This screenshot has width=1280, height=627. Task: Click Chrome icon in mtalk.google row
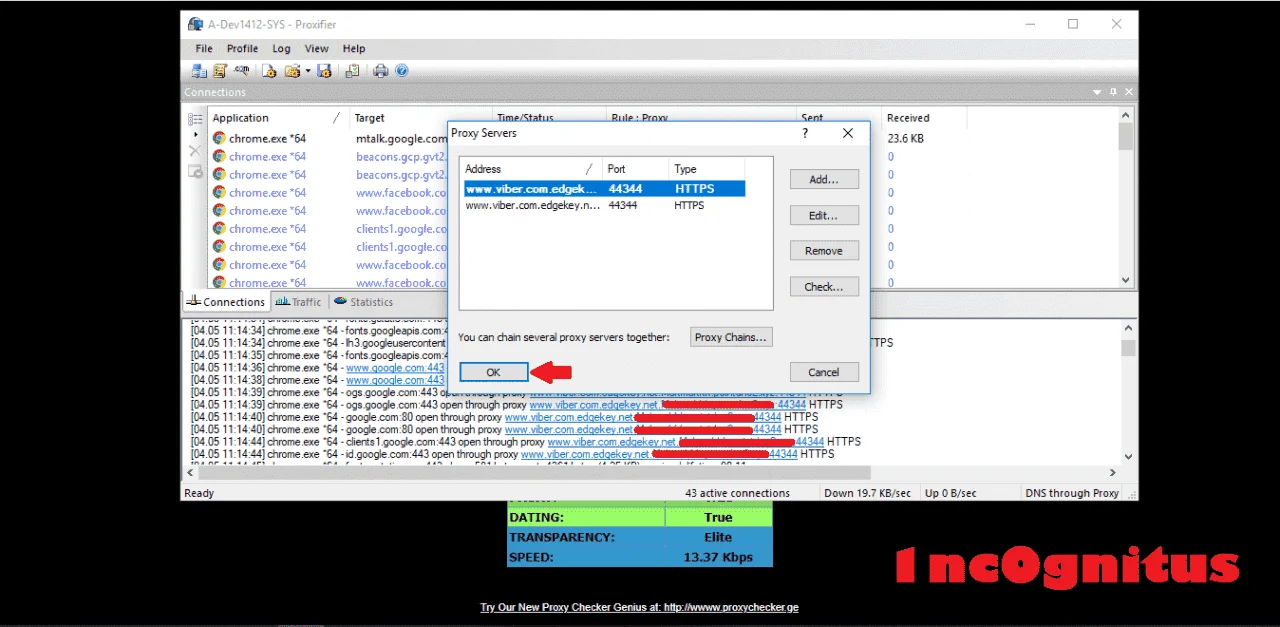point(219,138)
